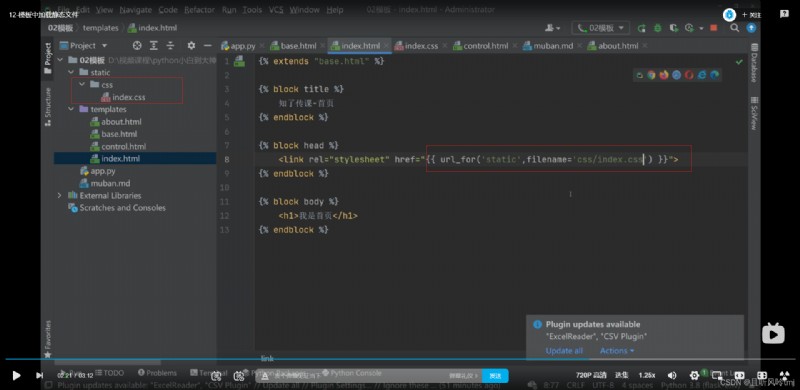Open the uploader avatar
The width and height of the screenshot is (800, 390).
tap(730, 14)
